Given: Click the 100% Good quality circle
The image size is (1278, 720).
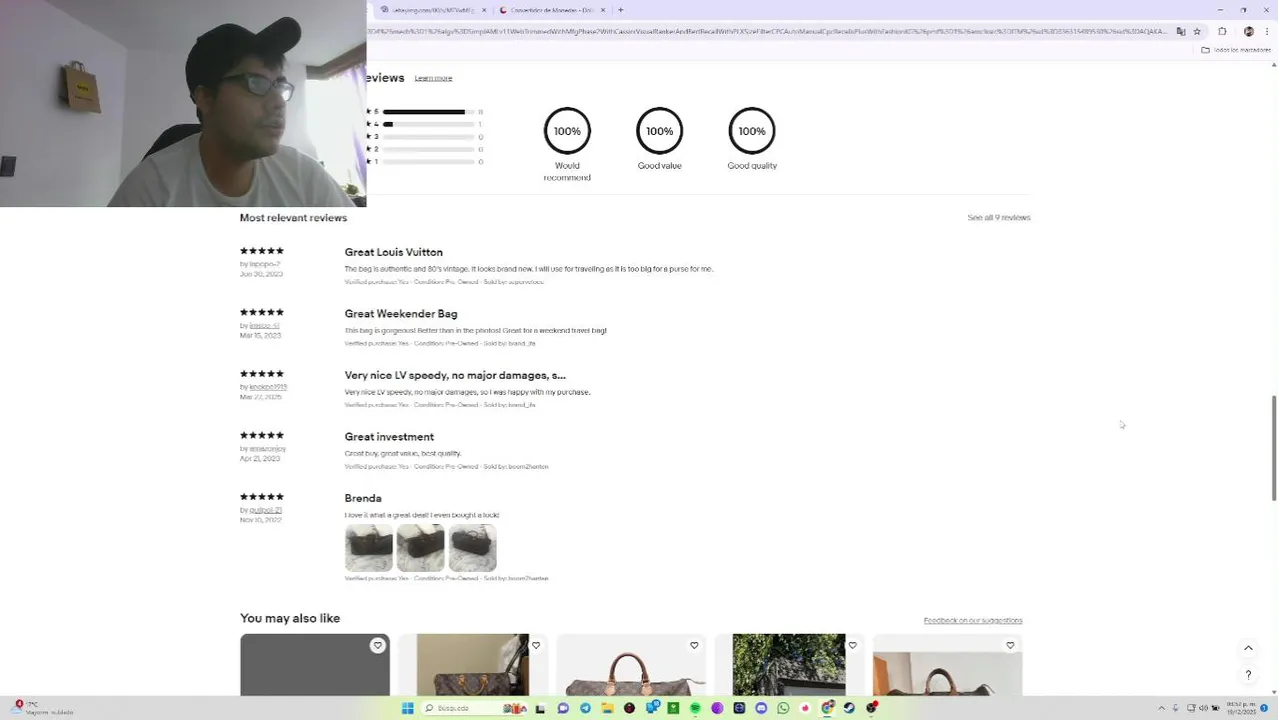Looking at the screenshot, I should 752,131.
